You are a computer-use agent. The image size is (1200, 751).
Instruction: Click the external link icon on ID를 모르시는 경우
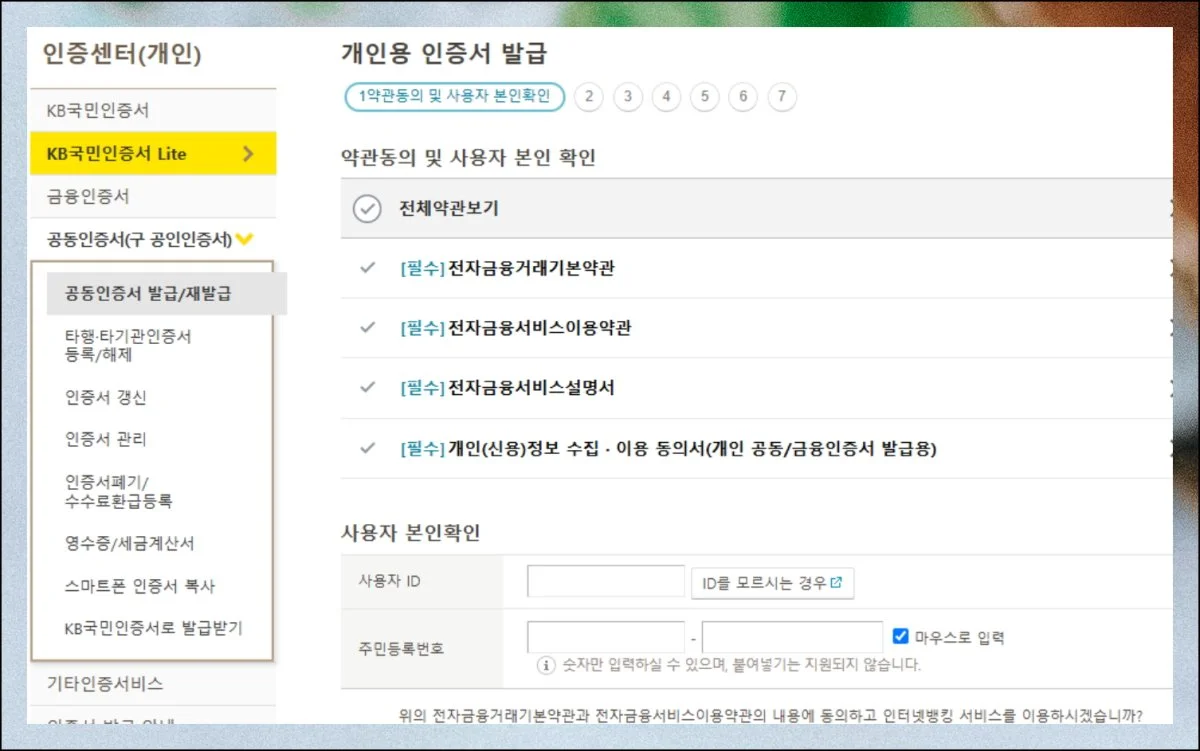837,582
